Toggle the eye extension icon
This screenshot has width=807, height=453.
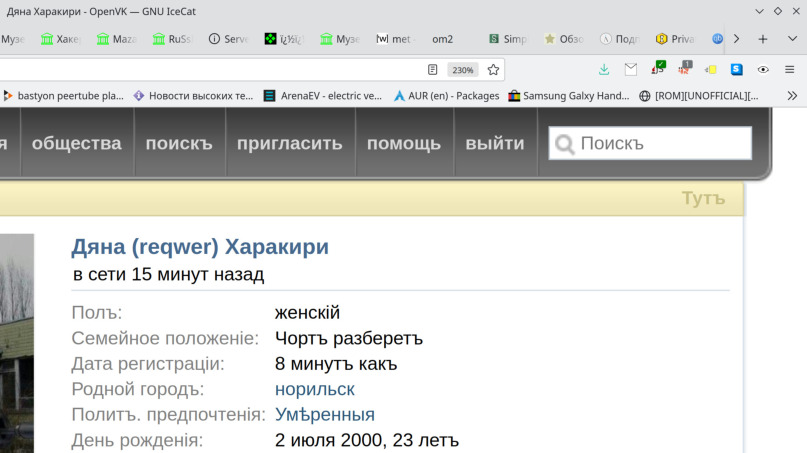763,70
